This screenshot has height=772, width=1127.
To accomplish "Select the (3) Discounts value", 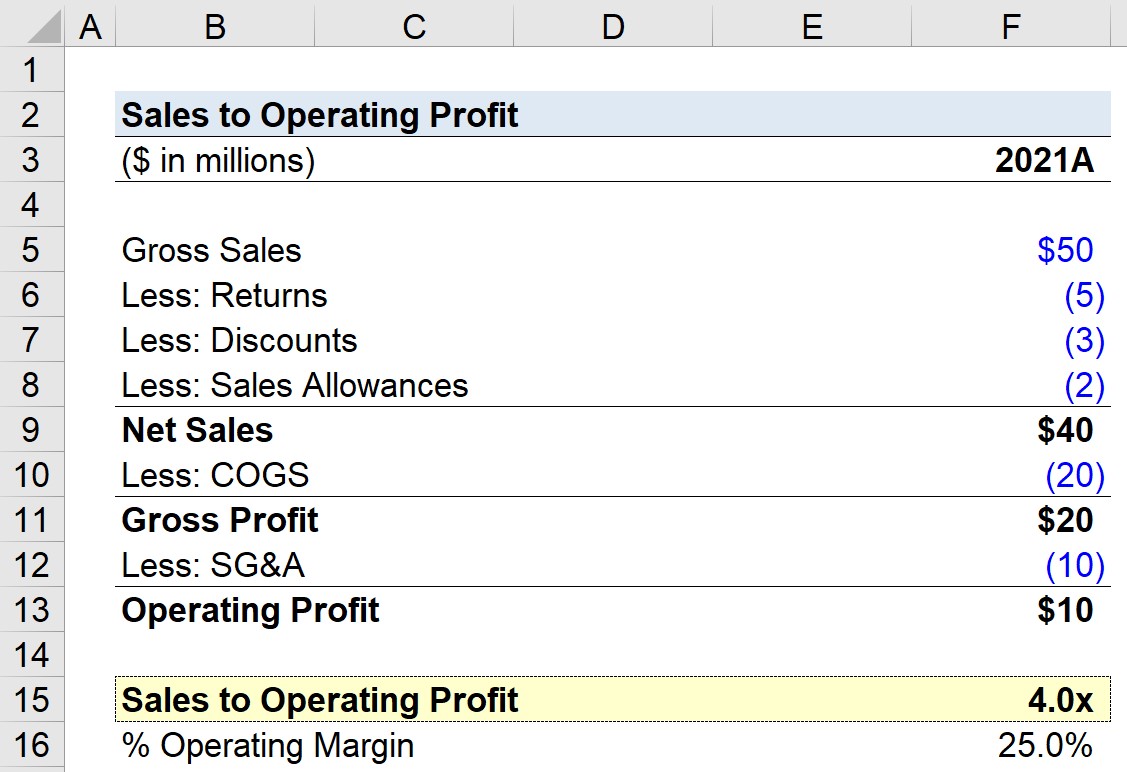I will click(1084, 341).
